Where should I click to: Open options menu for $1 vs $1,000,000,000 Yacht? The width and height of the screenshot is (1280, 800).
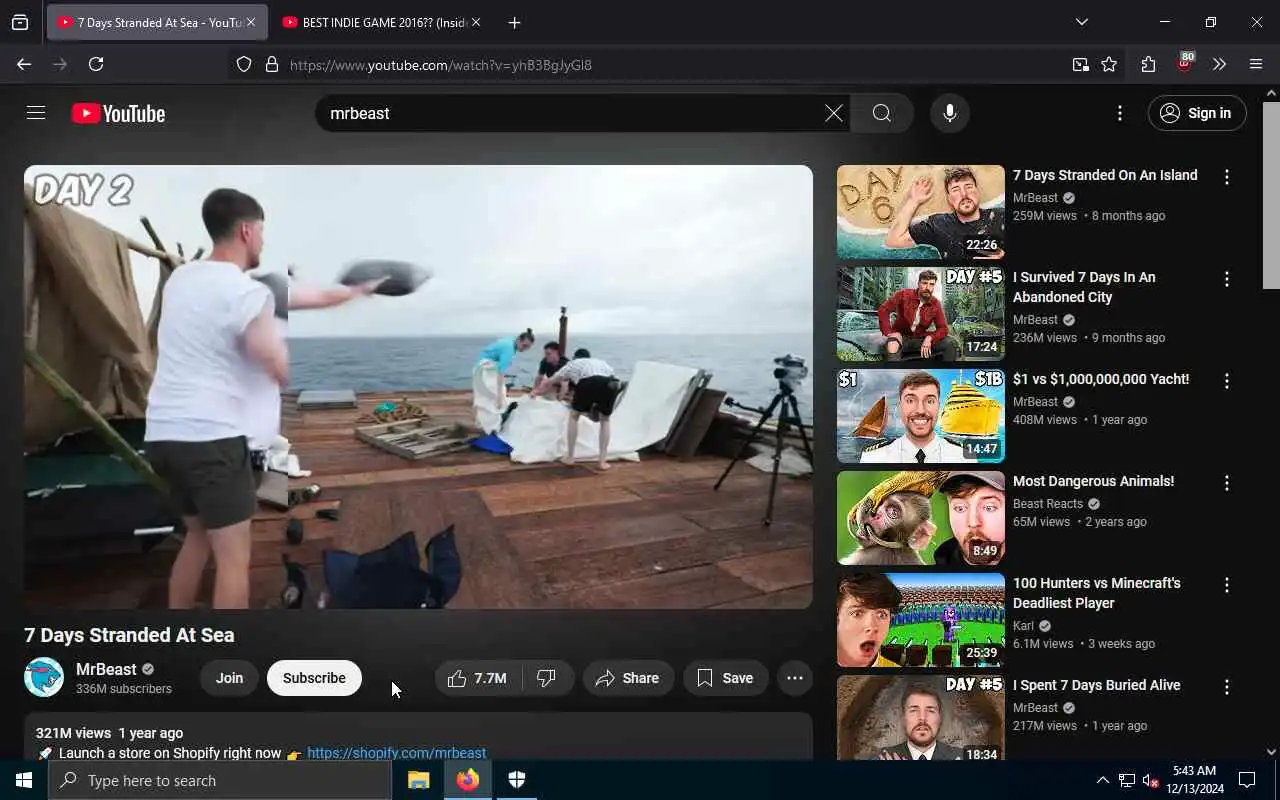tap(1227, 381)
